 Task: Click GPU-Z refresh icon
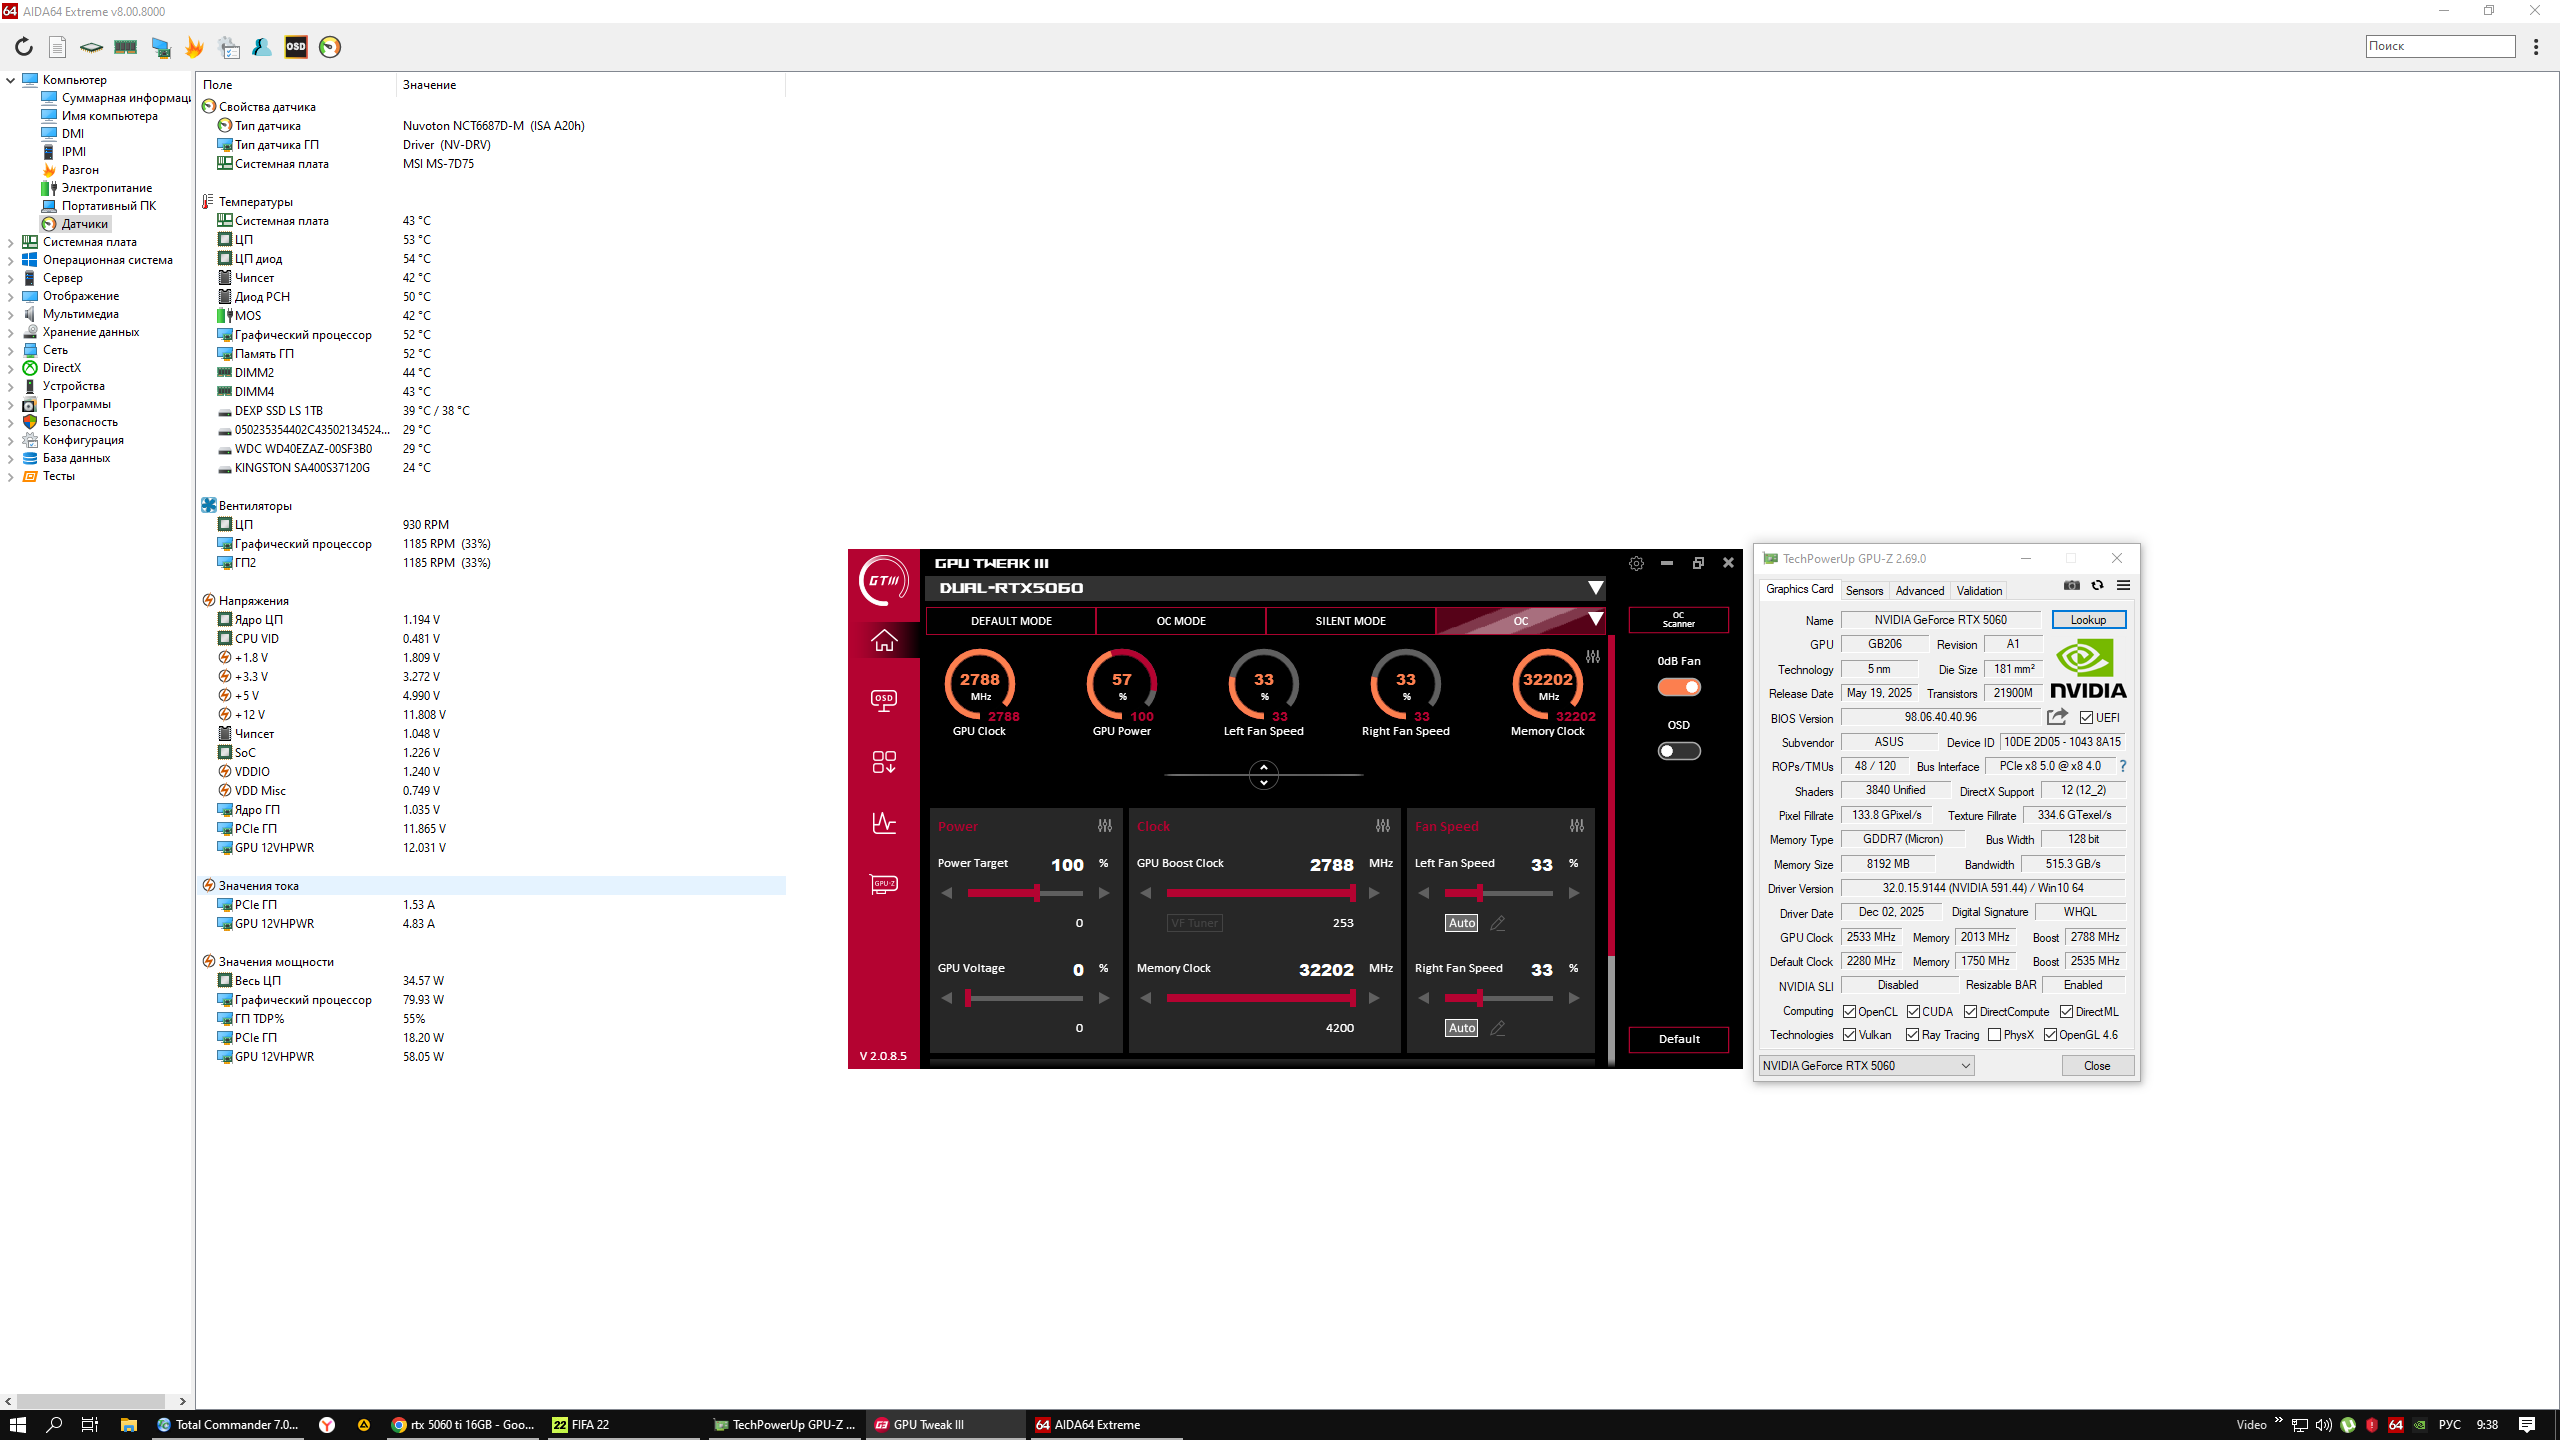coord(2098,586)
